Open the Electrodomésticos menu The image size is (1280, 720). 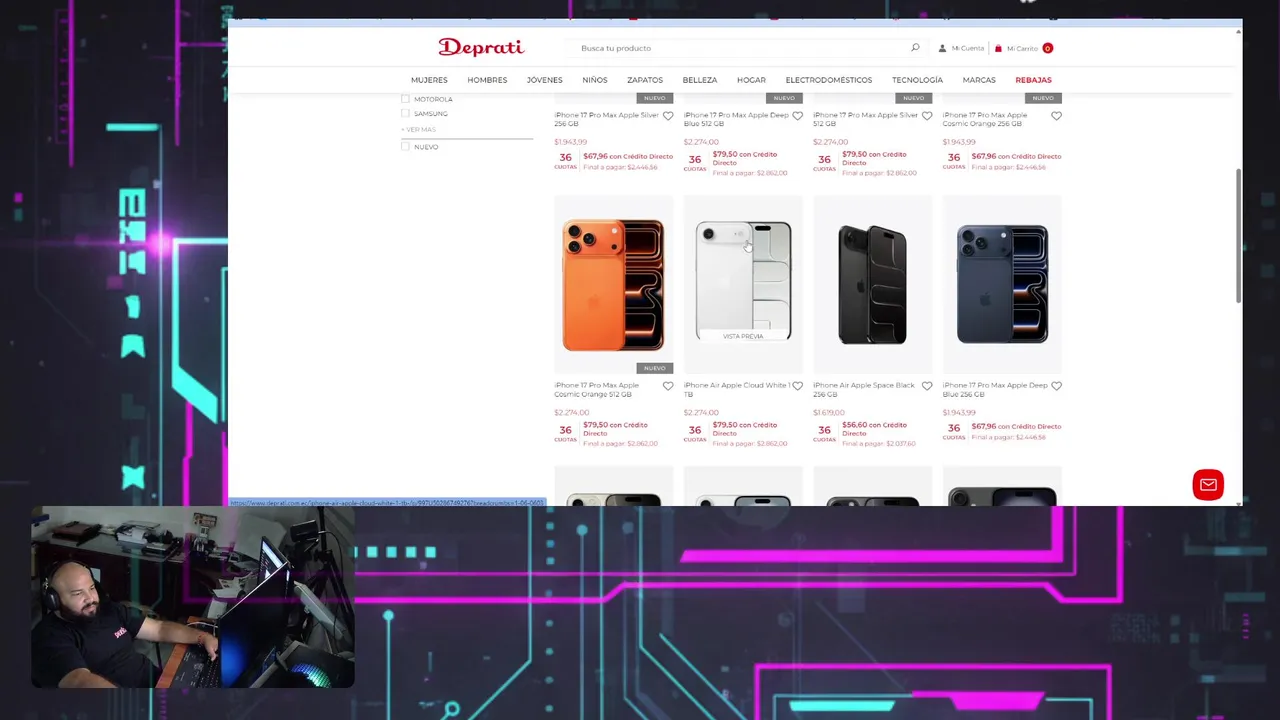829,80
